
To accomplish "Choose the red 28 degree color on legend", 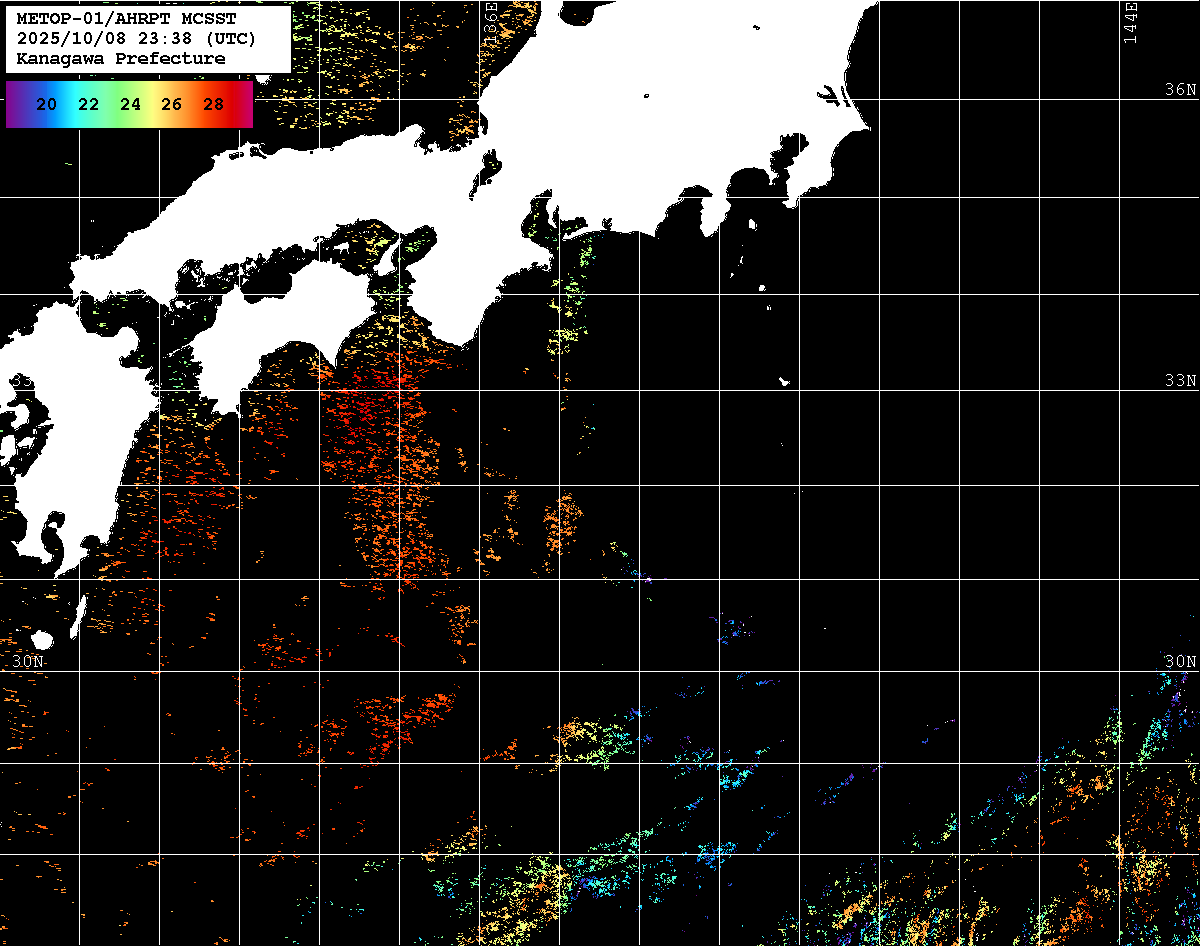I will (x=213, y=104).
